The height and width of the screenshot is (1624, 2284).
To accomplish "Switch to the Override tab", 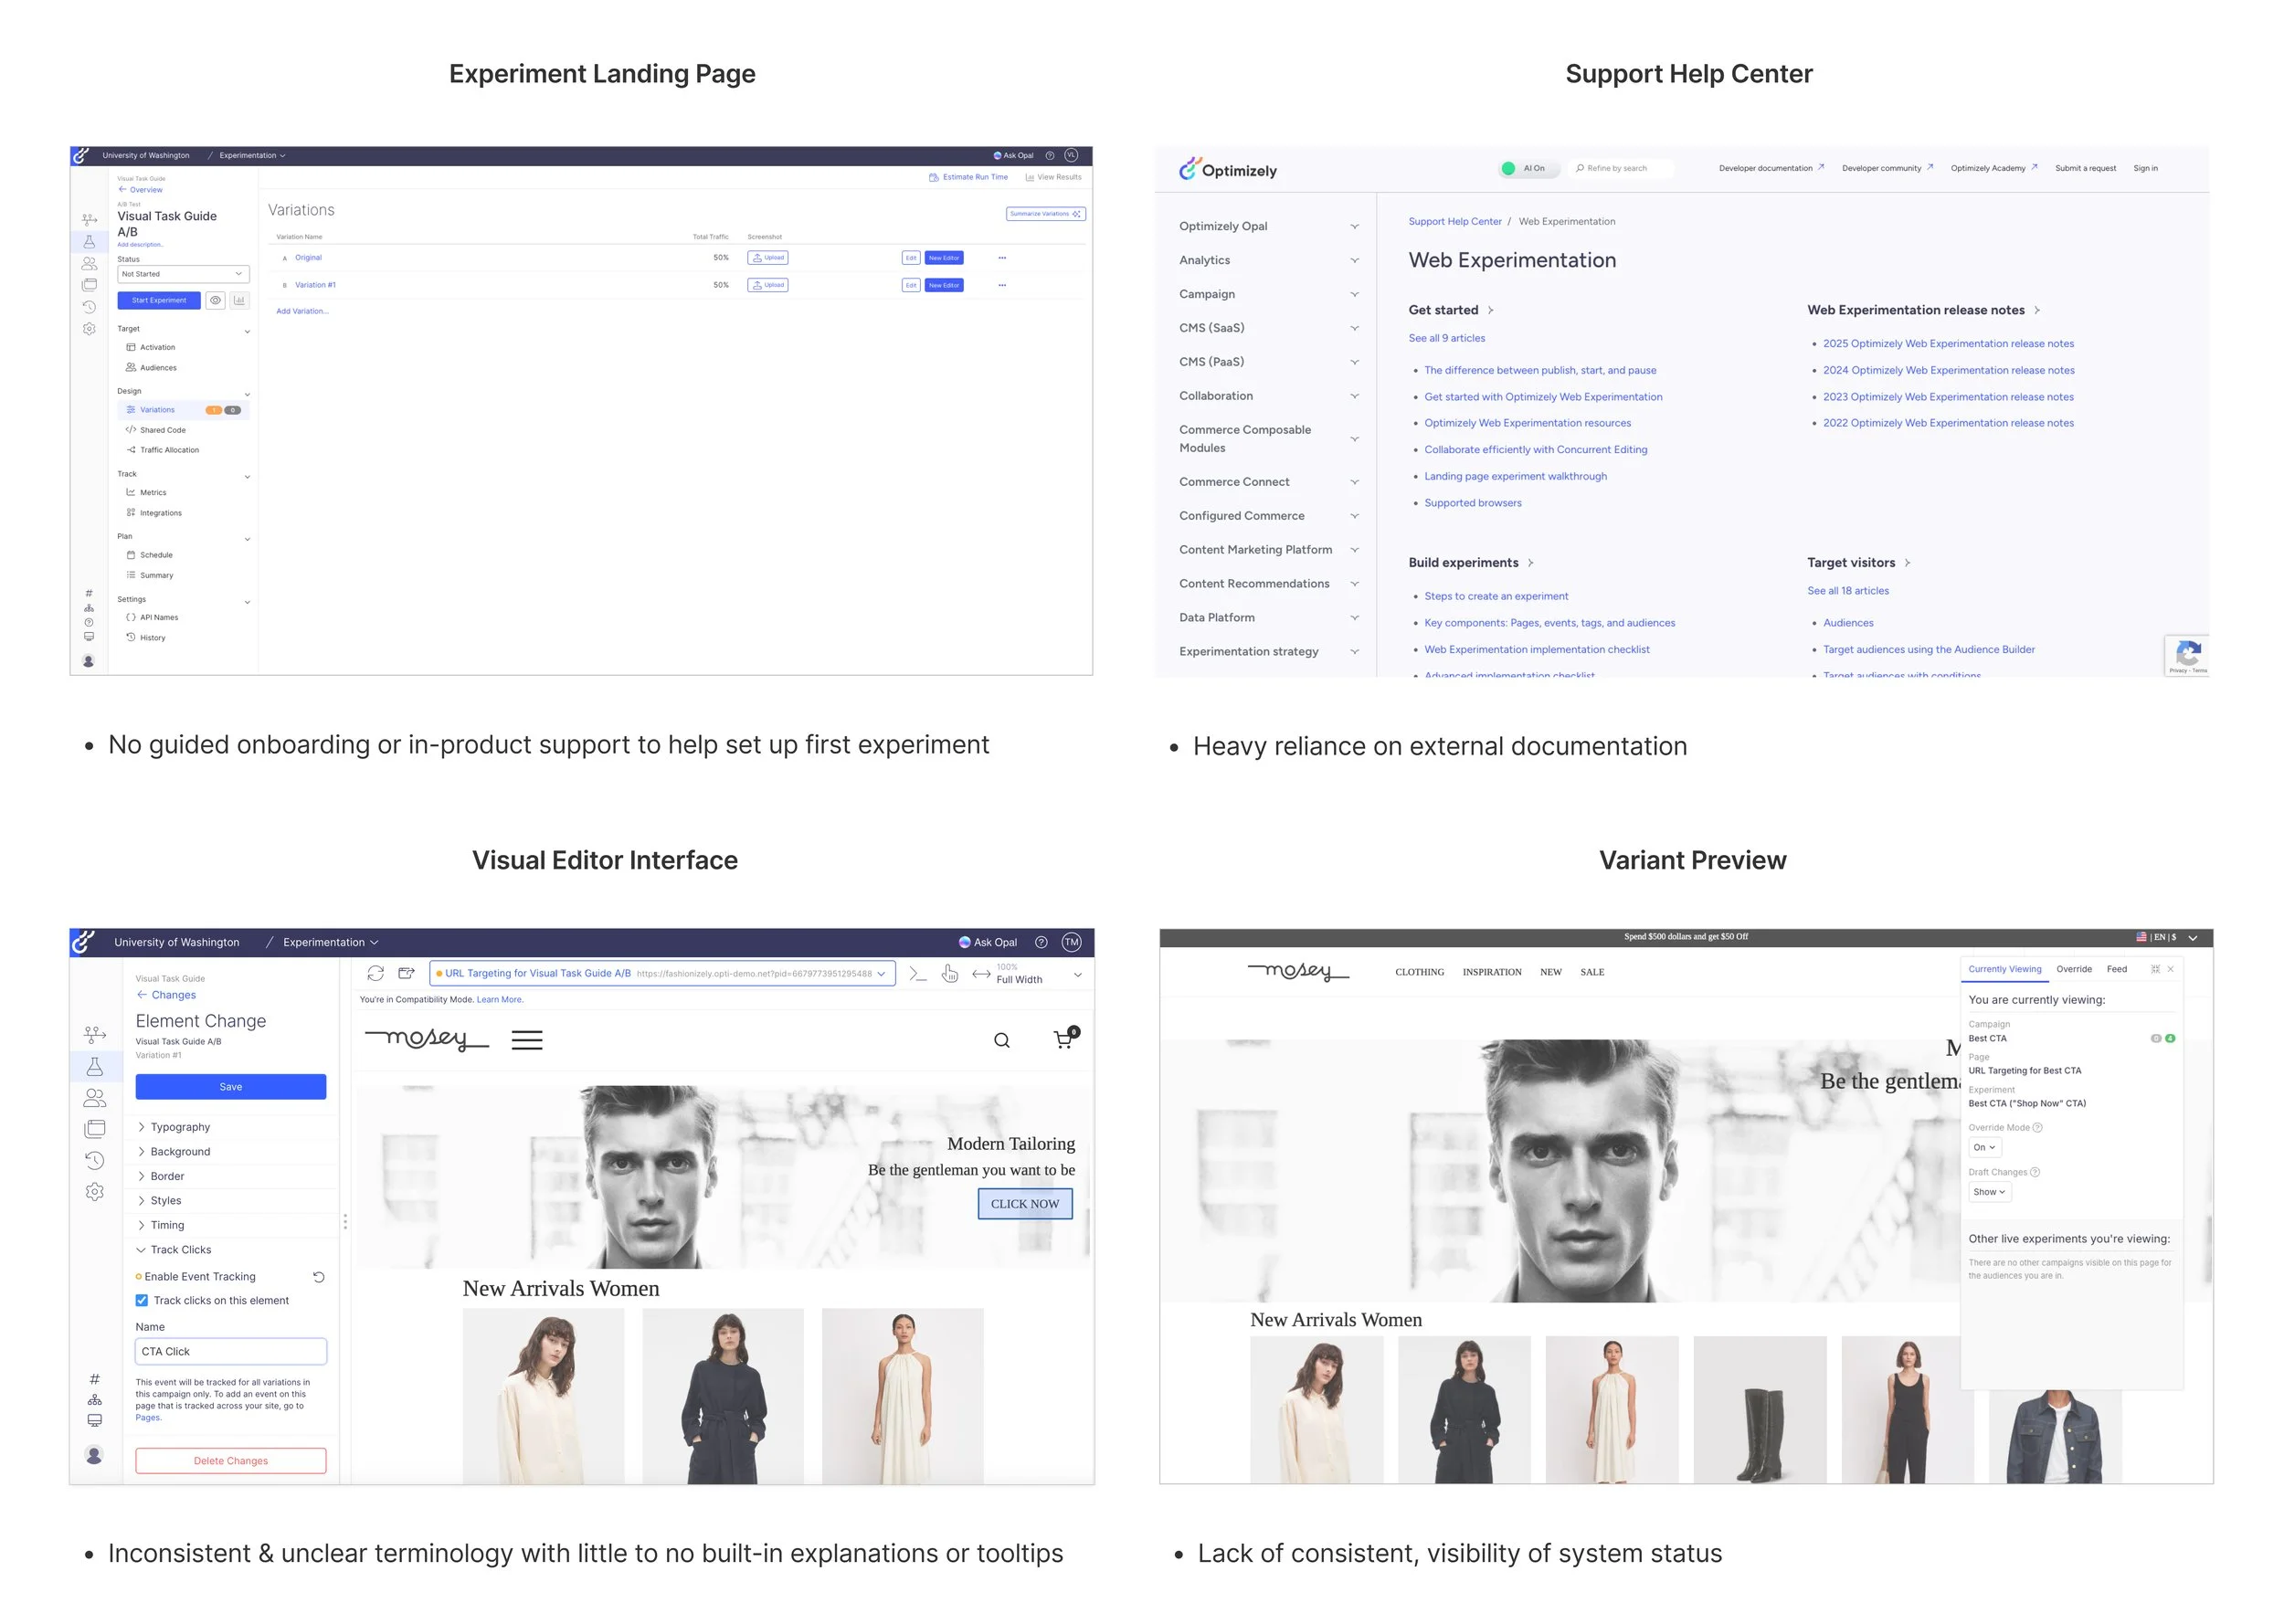I will click(x=2073, y=969).
